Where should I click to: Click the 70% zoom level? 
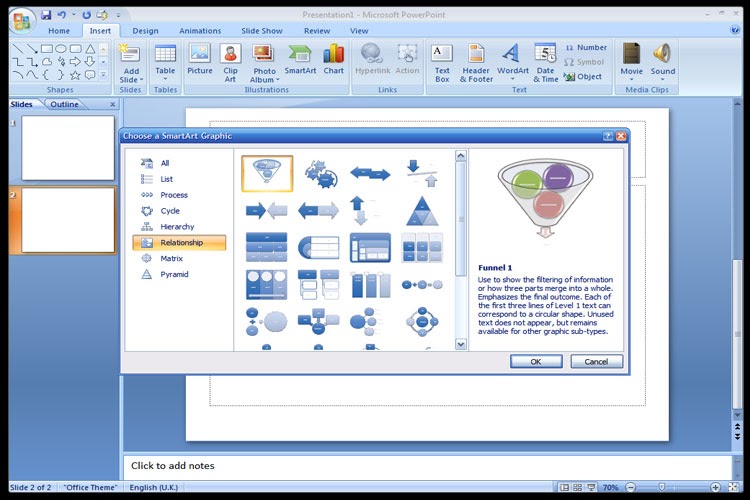click(x=610, y=487)
